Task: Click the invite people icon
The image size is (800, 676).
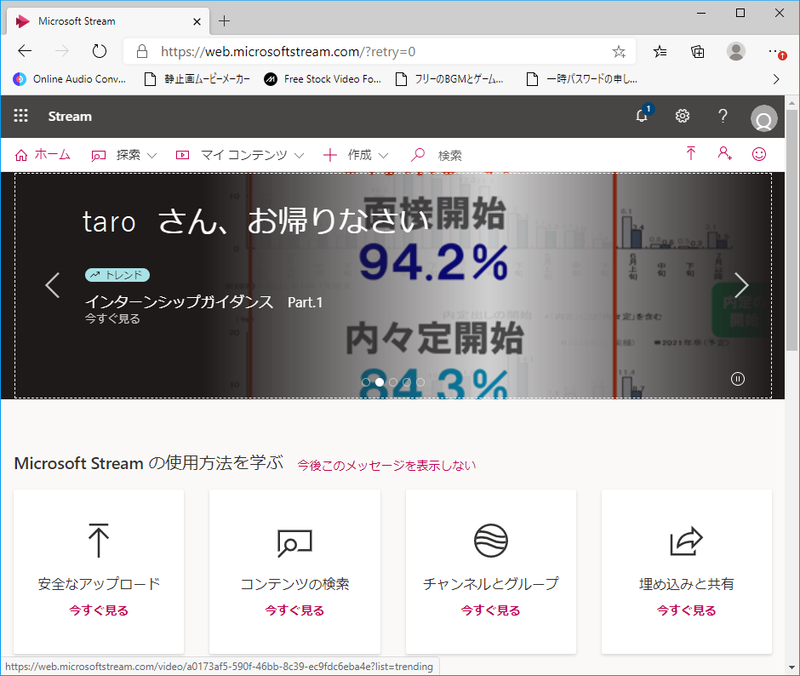Action: 724,154
